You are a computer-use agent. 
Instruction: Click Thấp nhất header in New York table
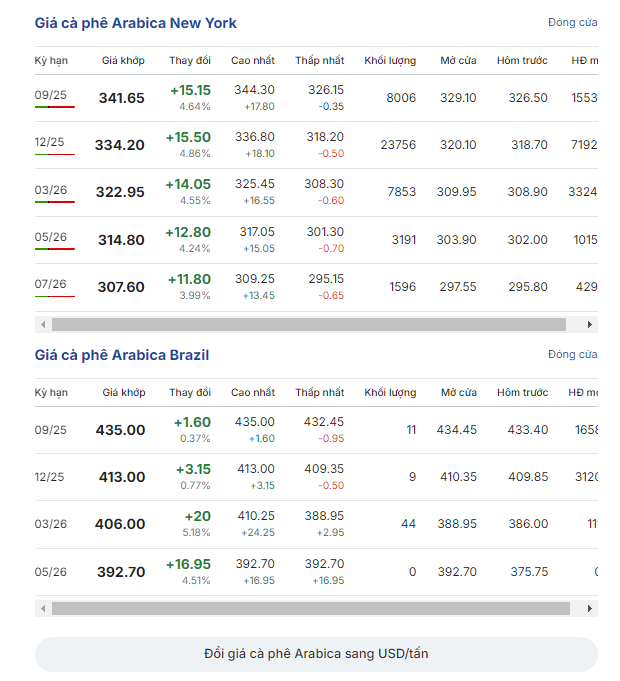coord(320,60)
